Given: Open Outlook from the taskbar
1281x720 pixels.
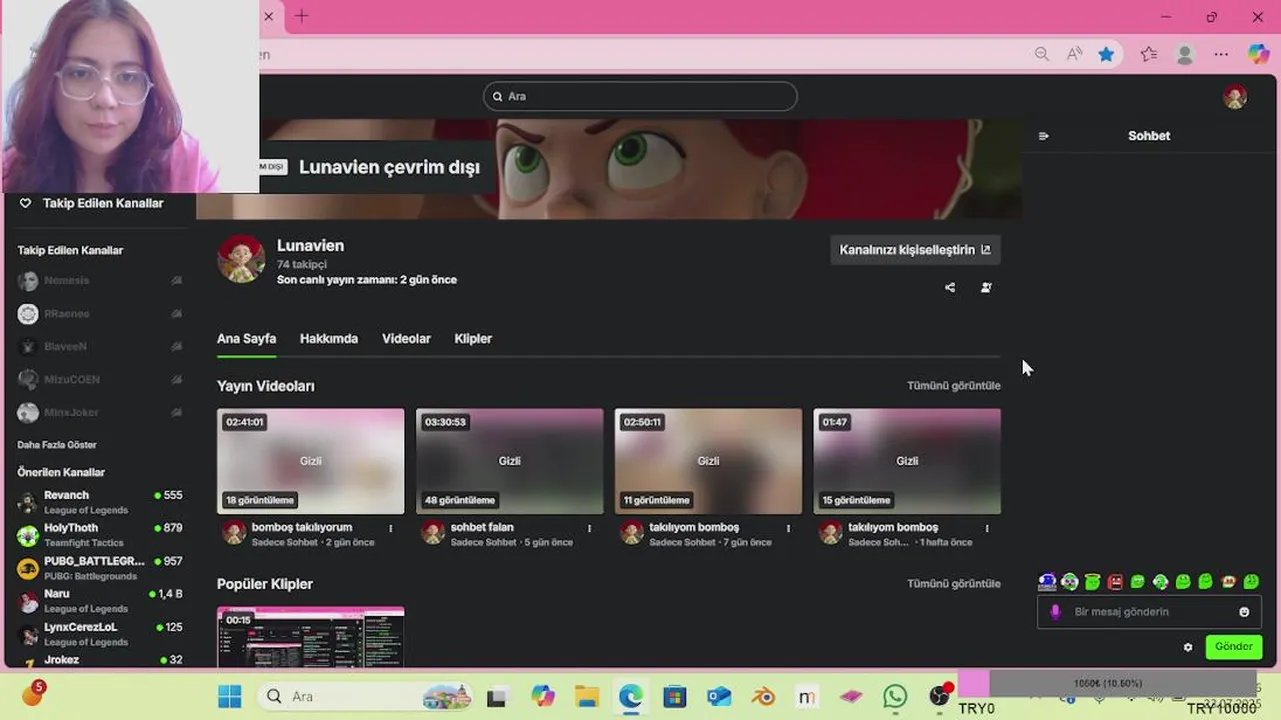Looking at the screenshot, I should 719,696.
